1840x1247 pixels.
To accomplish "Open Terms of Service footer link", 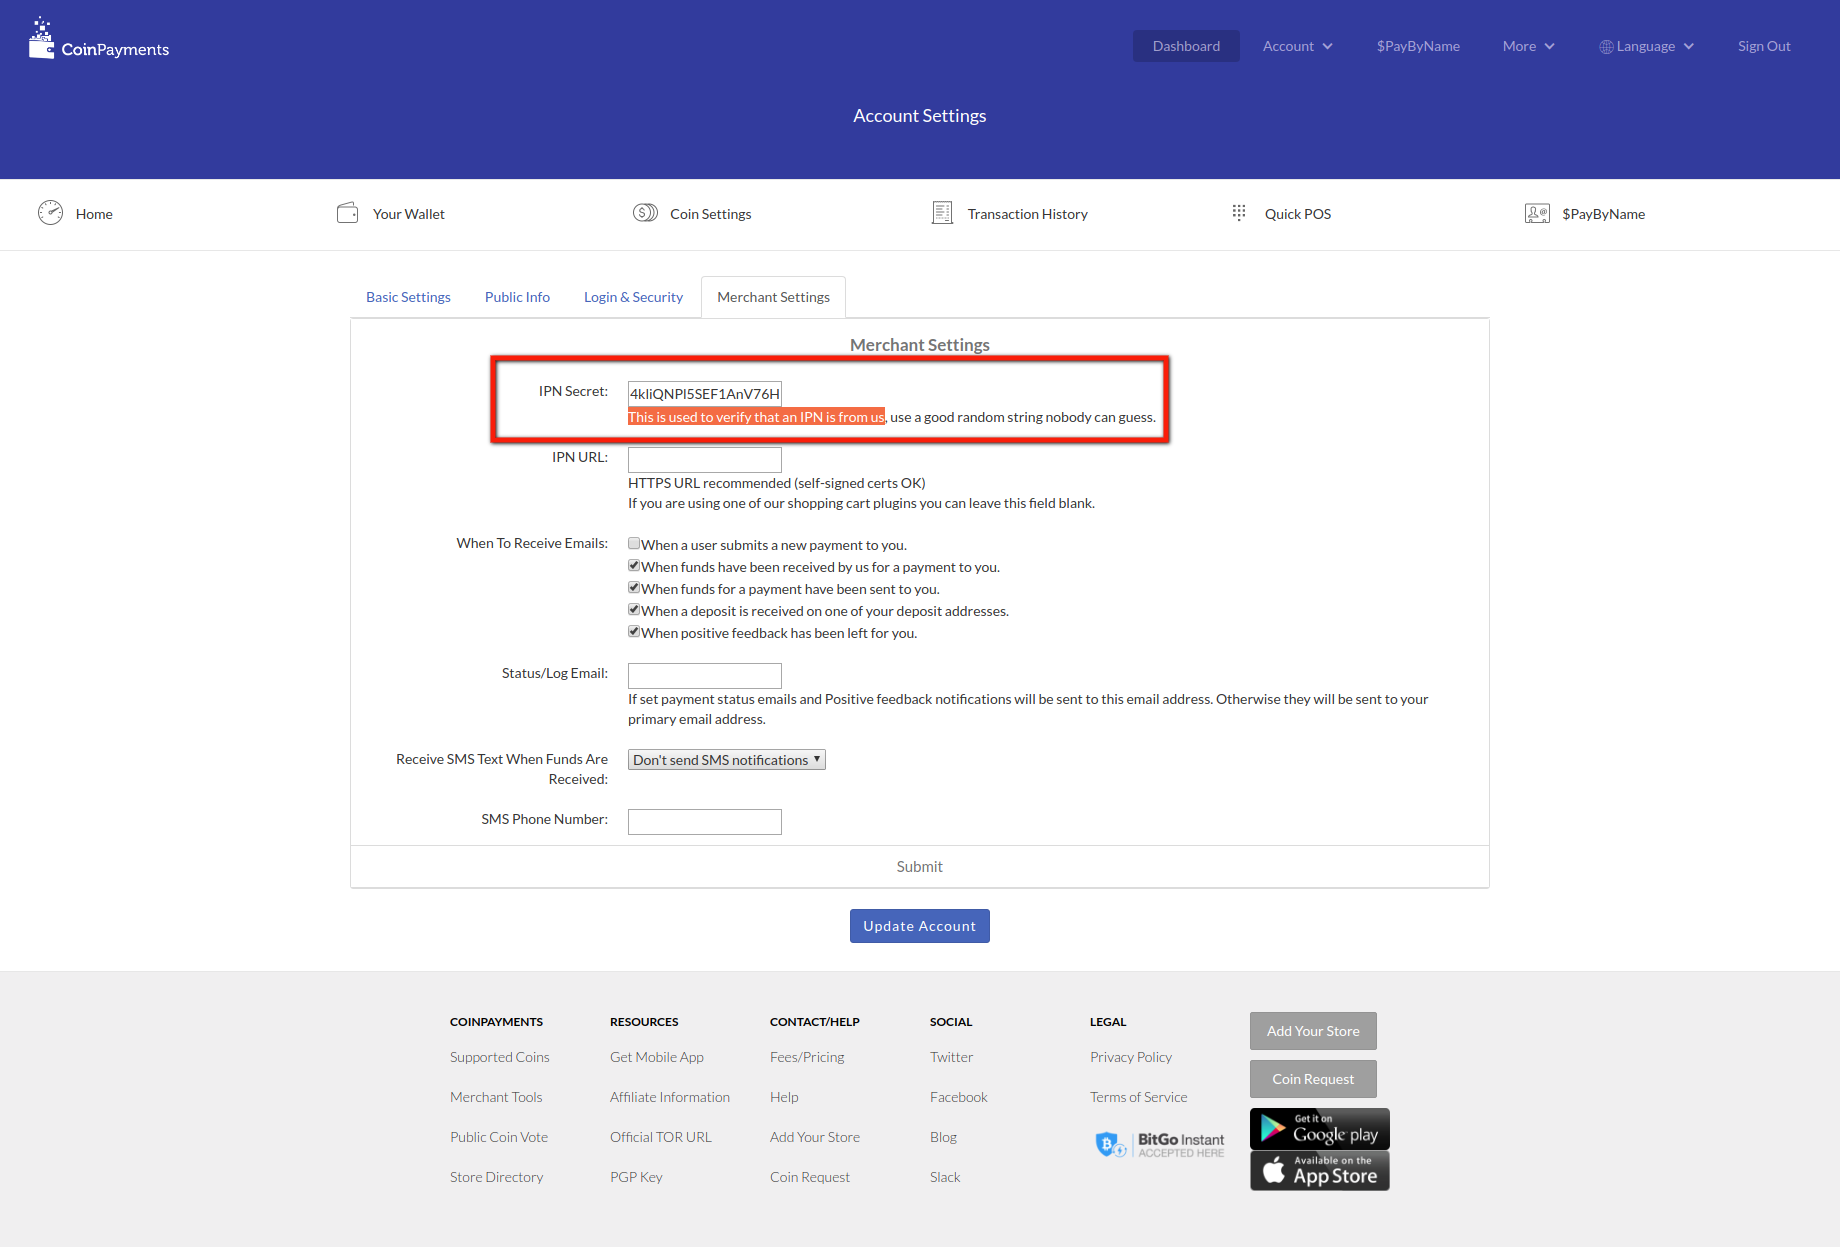I will tap(1139, 1097).
